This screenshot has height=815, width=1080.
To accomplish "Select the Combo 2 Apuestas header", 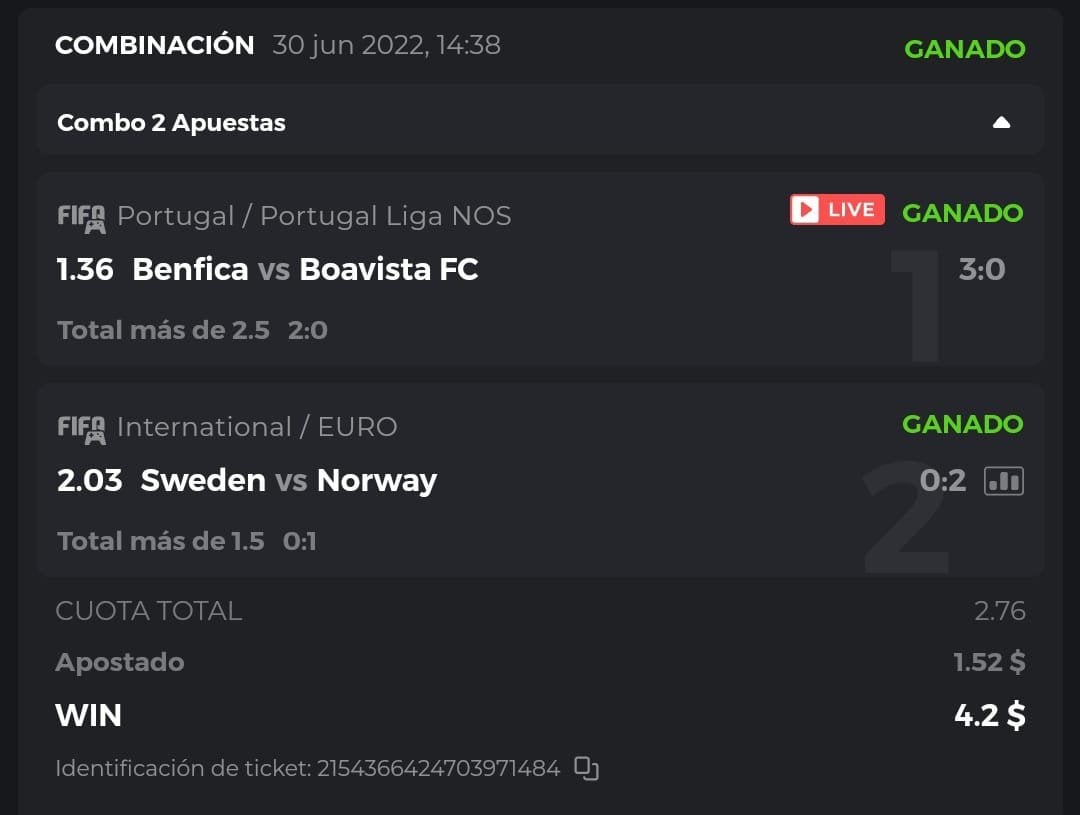I will (171, 123).
